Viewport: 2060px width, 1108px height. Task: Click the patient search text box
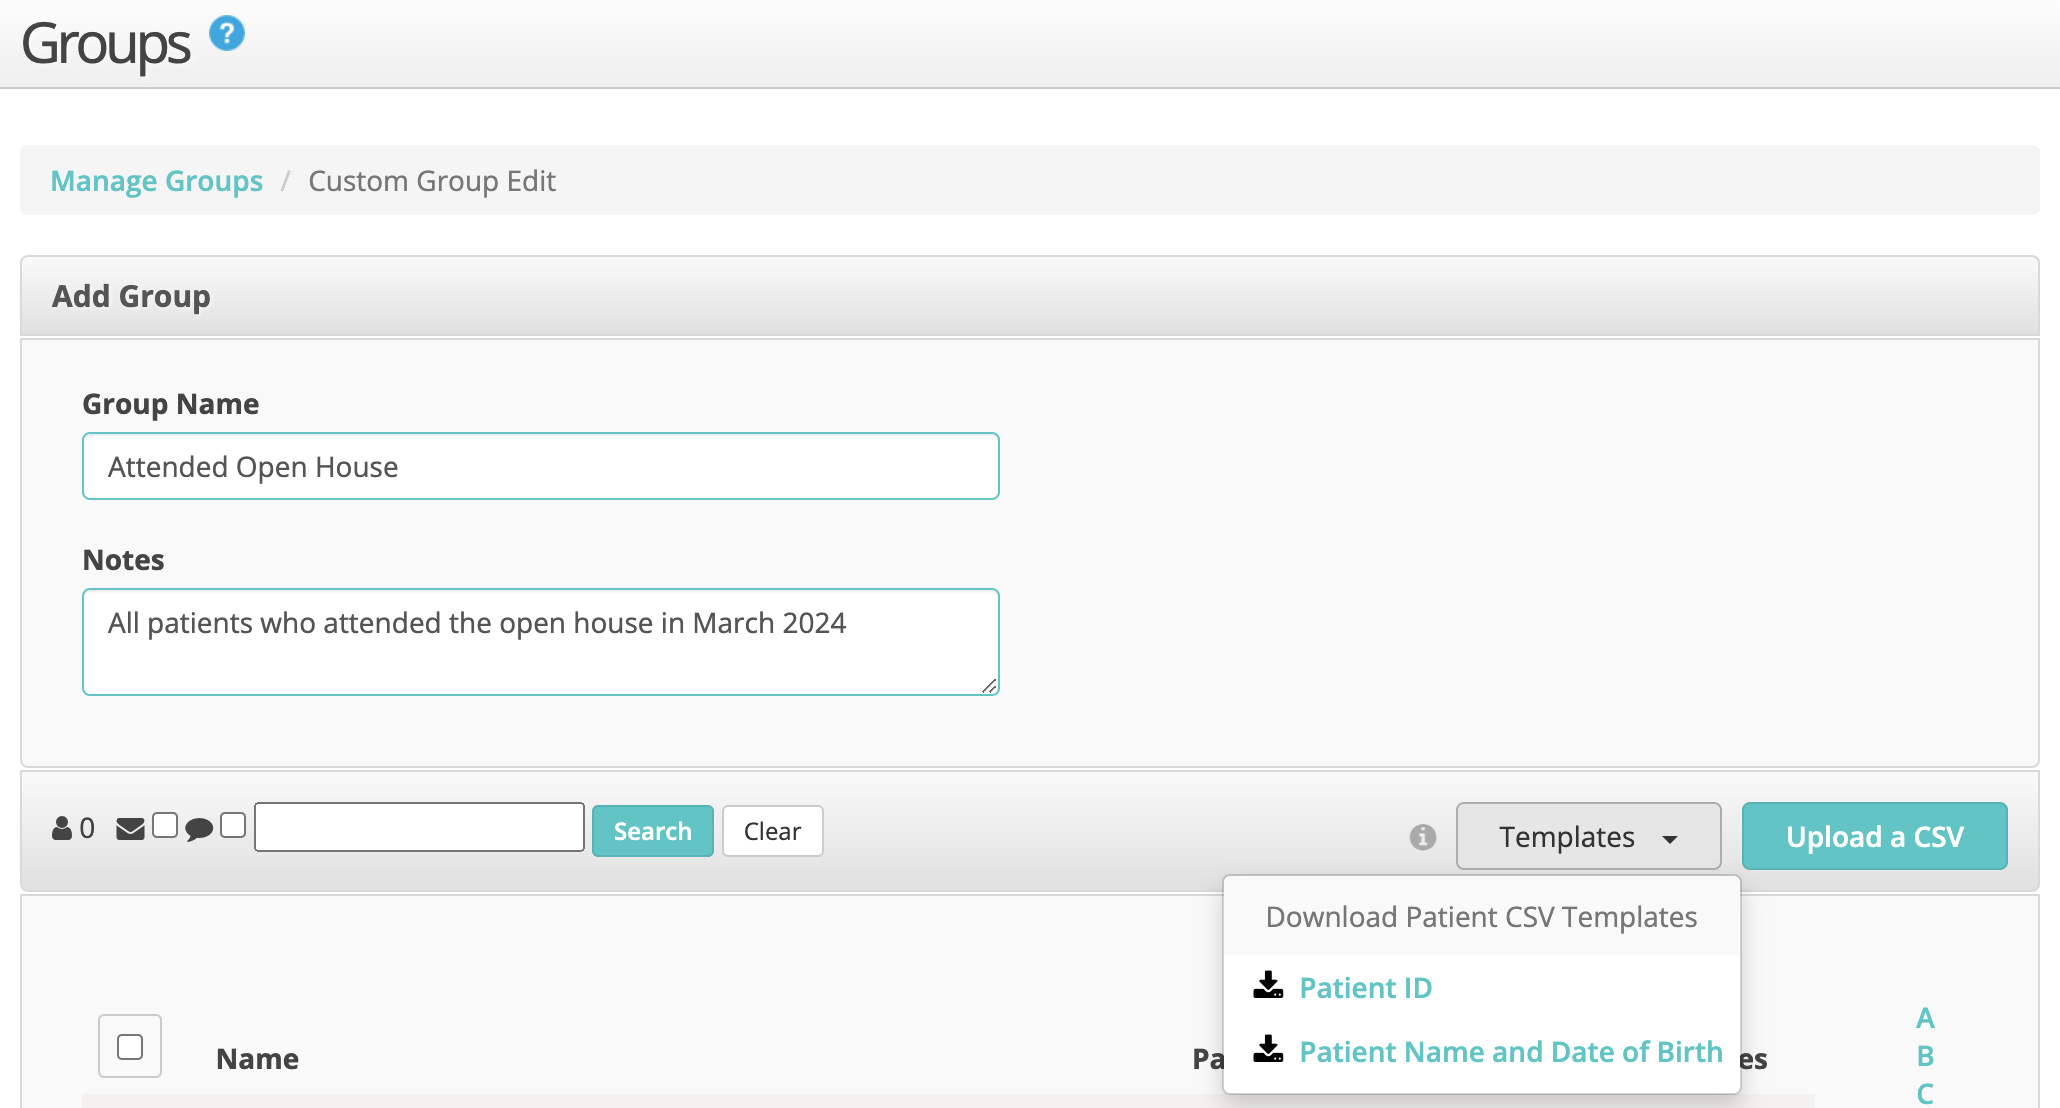420,827
